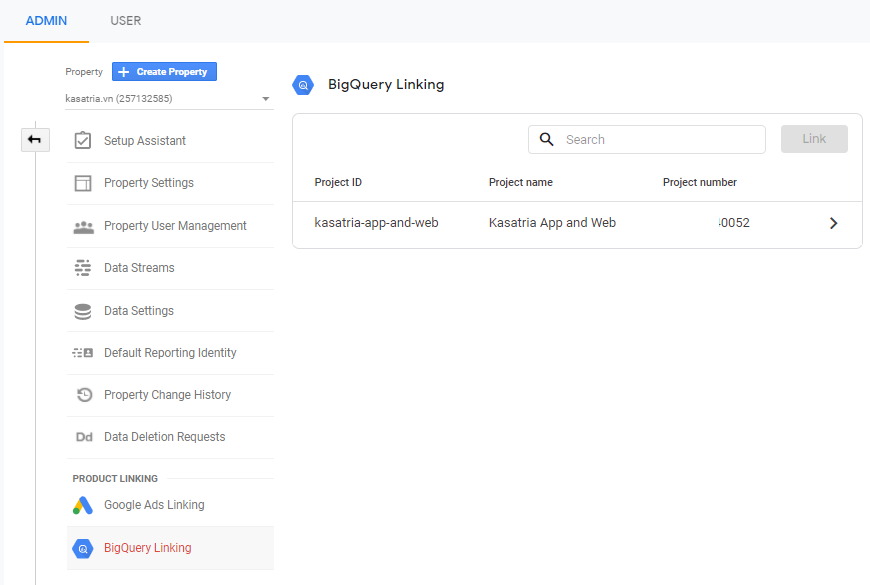Open the kasatria.vn property dropdown

[168, 99]
